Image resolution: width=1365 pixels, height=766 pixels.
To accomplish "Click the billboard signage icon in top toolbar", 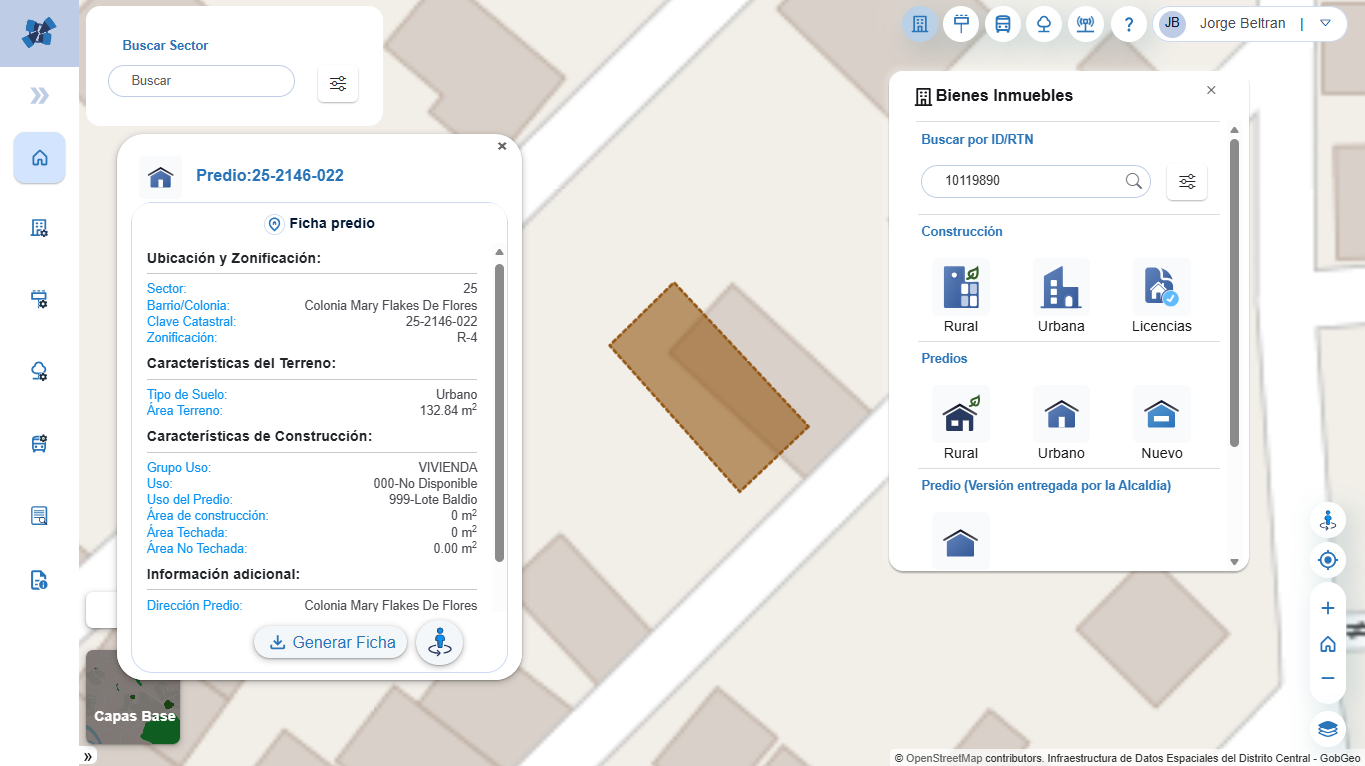I will coord(961,24).
